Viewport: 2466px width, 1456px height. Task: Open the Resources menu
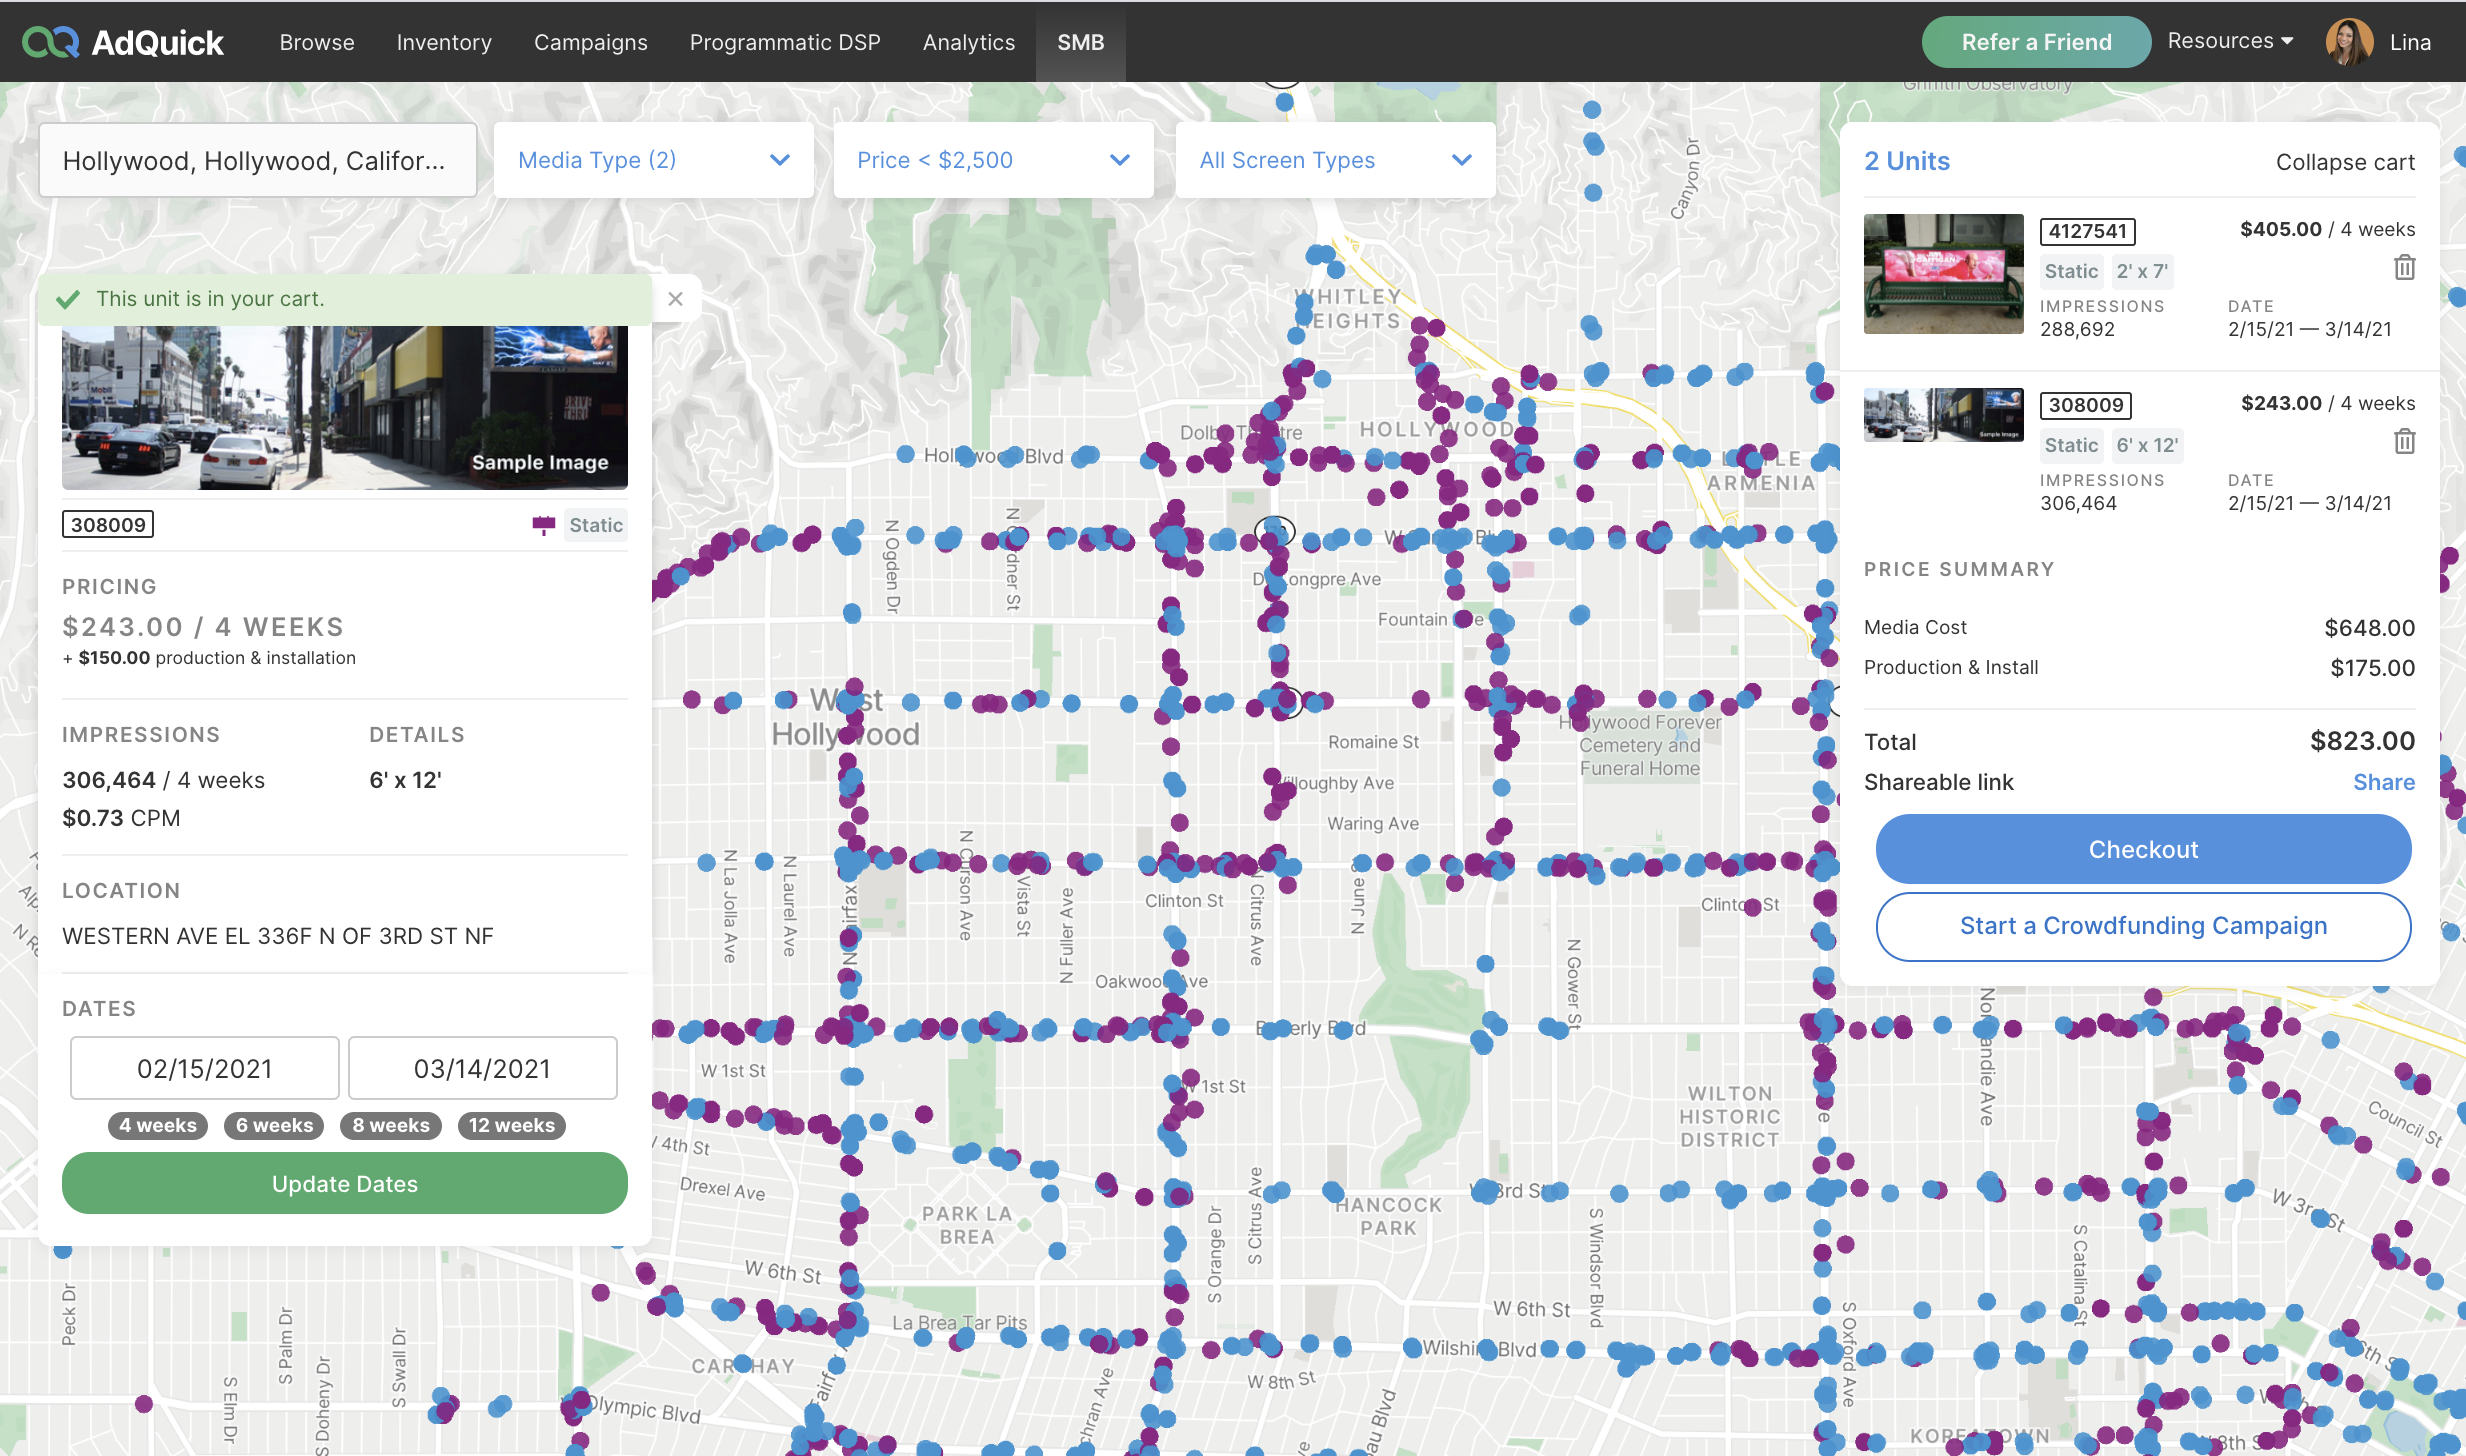coord(2229,41)
